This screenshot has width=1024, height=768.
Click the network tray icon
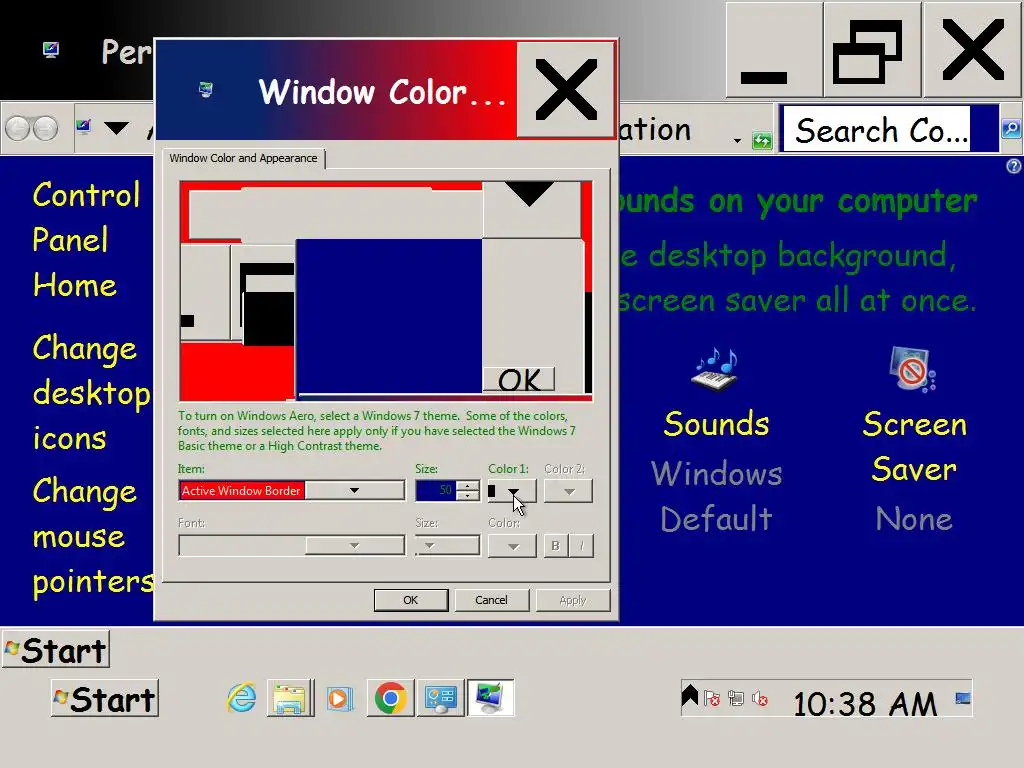point(736,699)
